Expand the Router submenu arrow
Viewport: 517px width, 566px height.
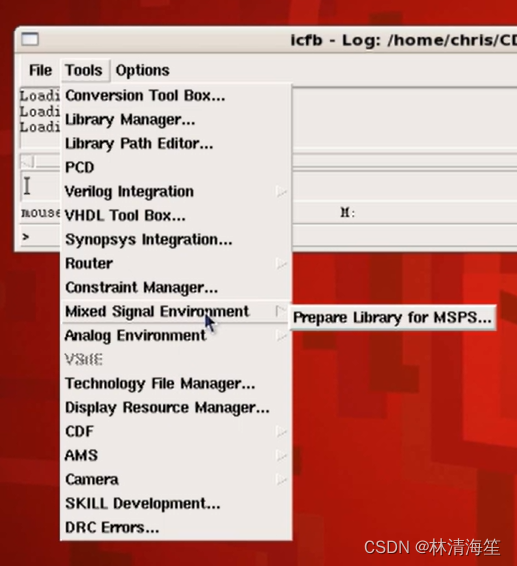[x=281, y=264]
